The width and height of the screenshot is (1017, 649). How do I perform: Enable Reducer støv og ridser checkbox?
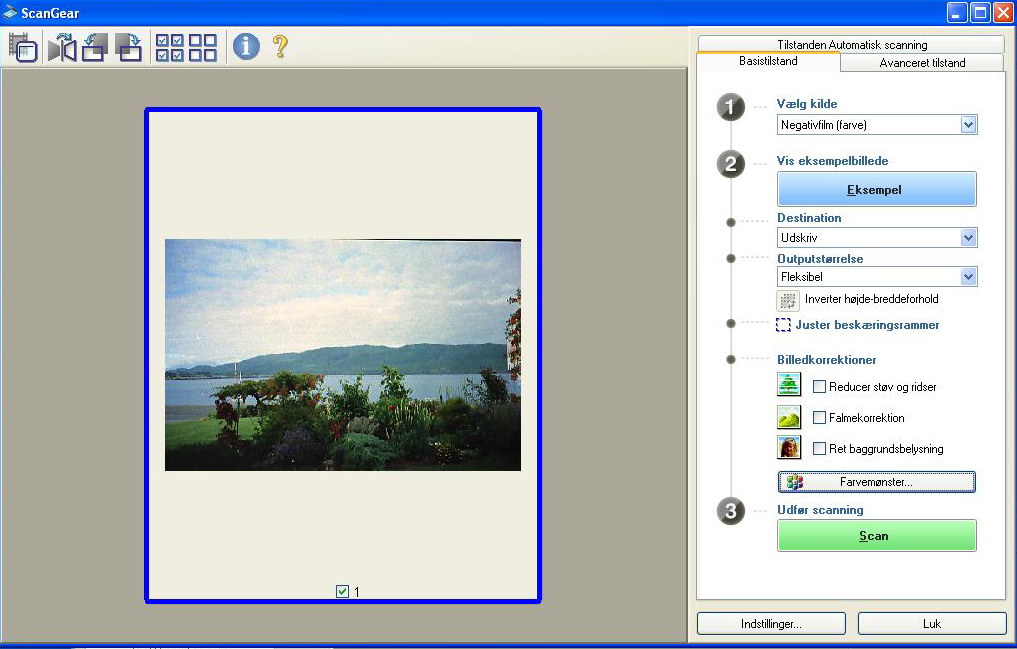[819, 387]
